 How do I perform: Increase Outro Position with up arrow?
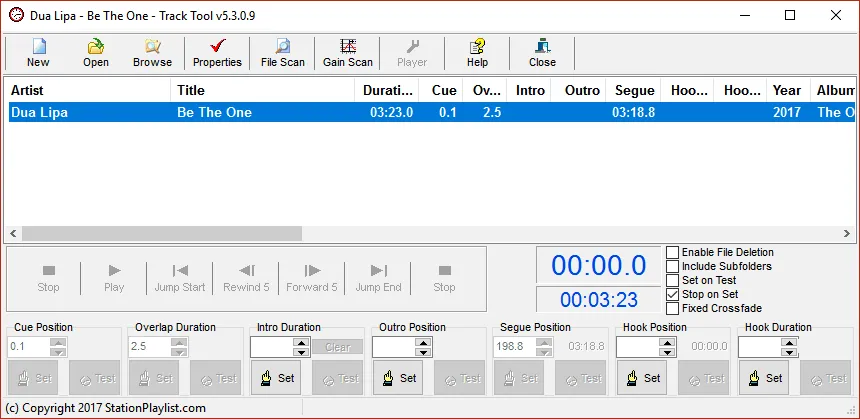[x=423, y=342]
